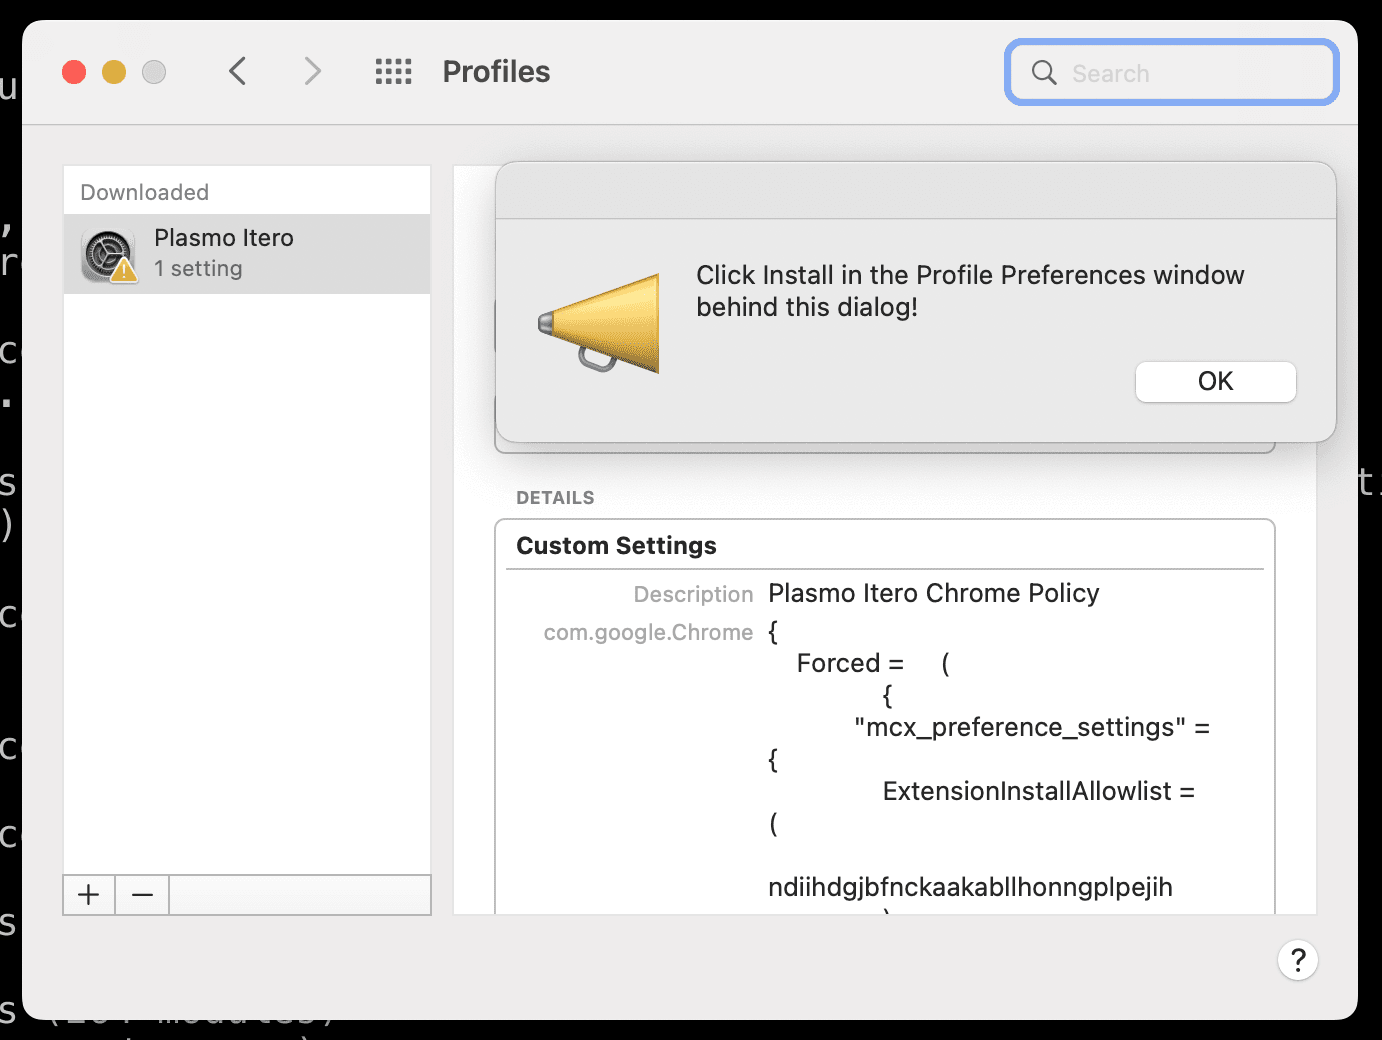Go forward with the right chevron
The width and height of the screenshot is (1382, 1040).
pos(312,71)
